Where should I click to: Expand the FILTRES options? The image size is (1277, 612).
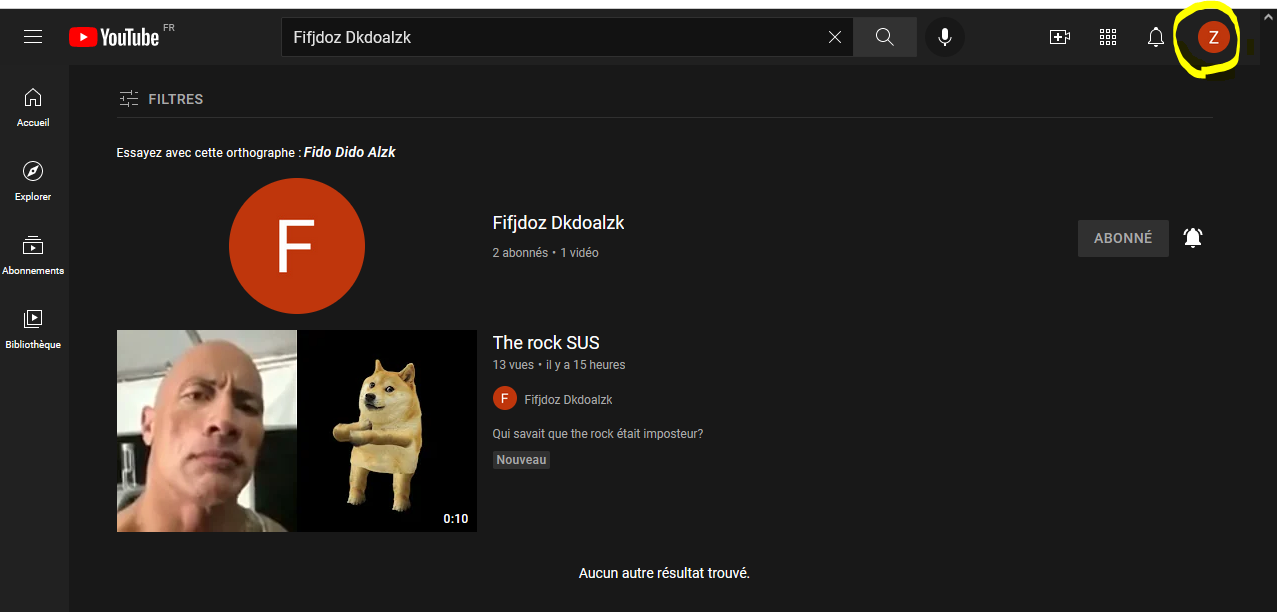(160, 99)
